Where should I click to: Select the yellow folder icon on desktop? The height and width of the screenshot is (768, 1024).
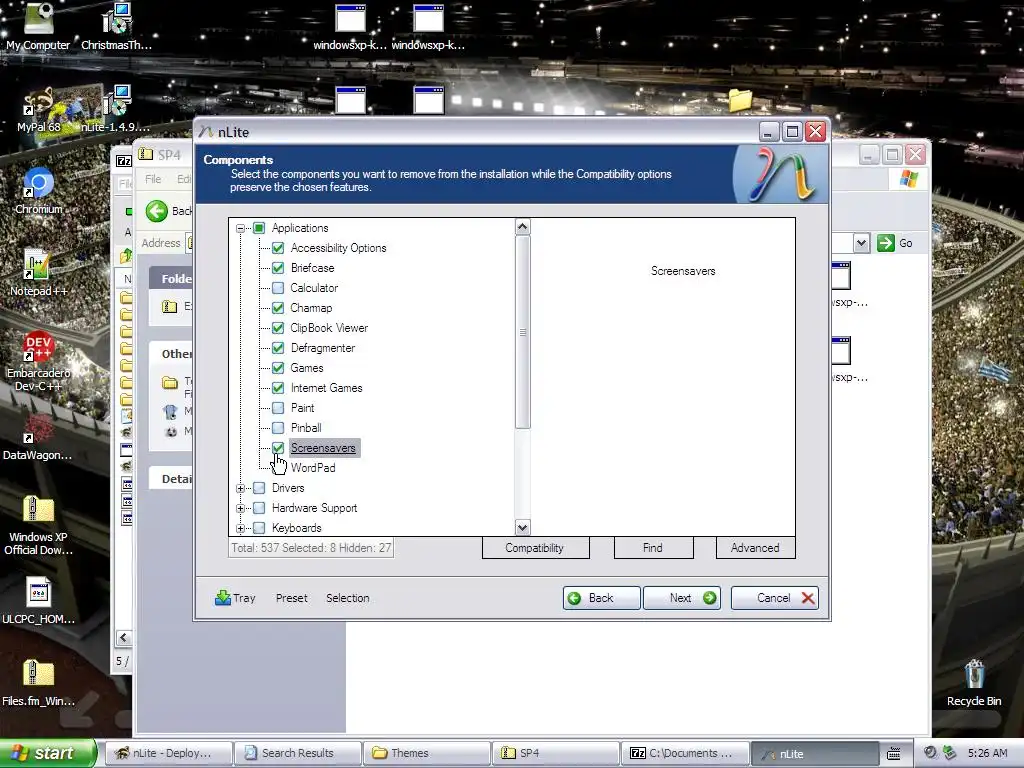click(741, 100)
